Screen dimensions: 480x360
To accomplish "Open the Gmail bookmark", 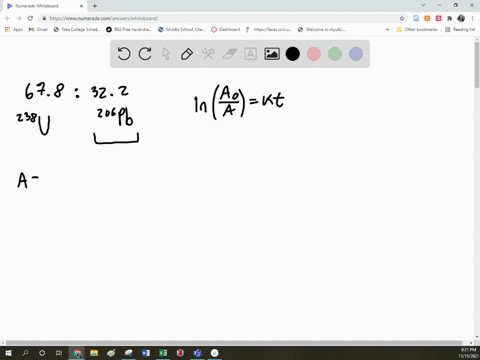I will pos(38,29).
